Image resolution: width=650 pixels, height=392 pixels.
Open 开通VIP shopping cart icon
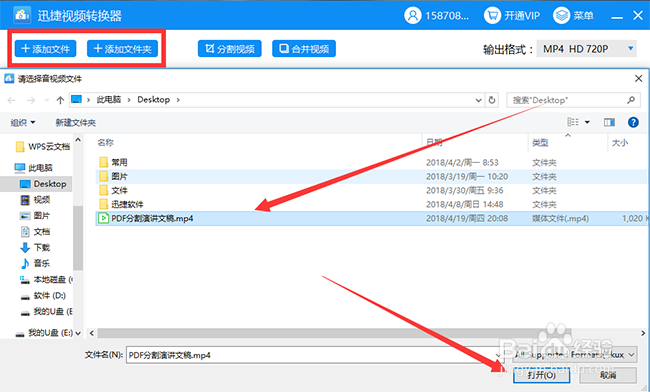(x=492, y=16)
